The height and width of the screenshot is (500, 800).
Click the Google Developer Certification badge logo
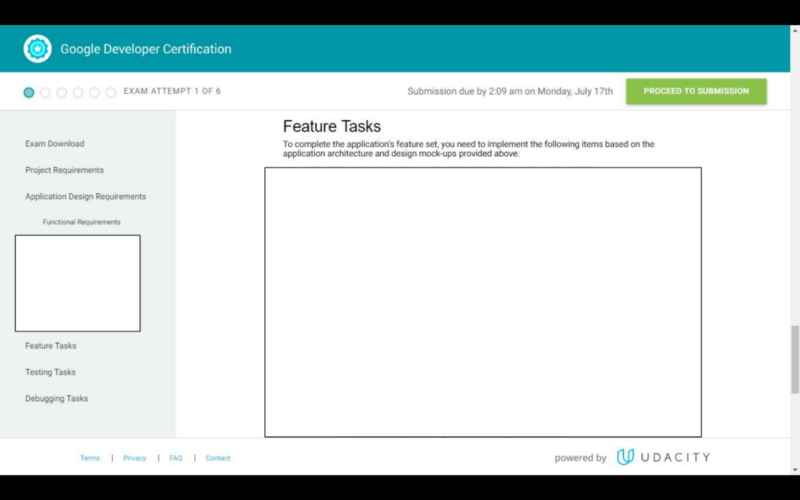(37, 49)
